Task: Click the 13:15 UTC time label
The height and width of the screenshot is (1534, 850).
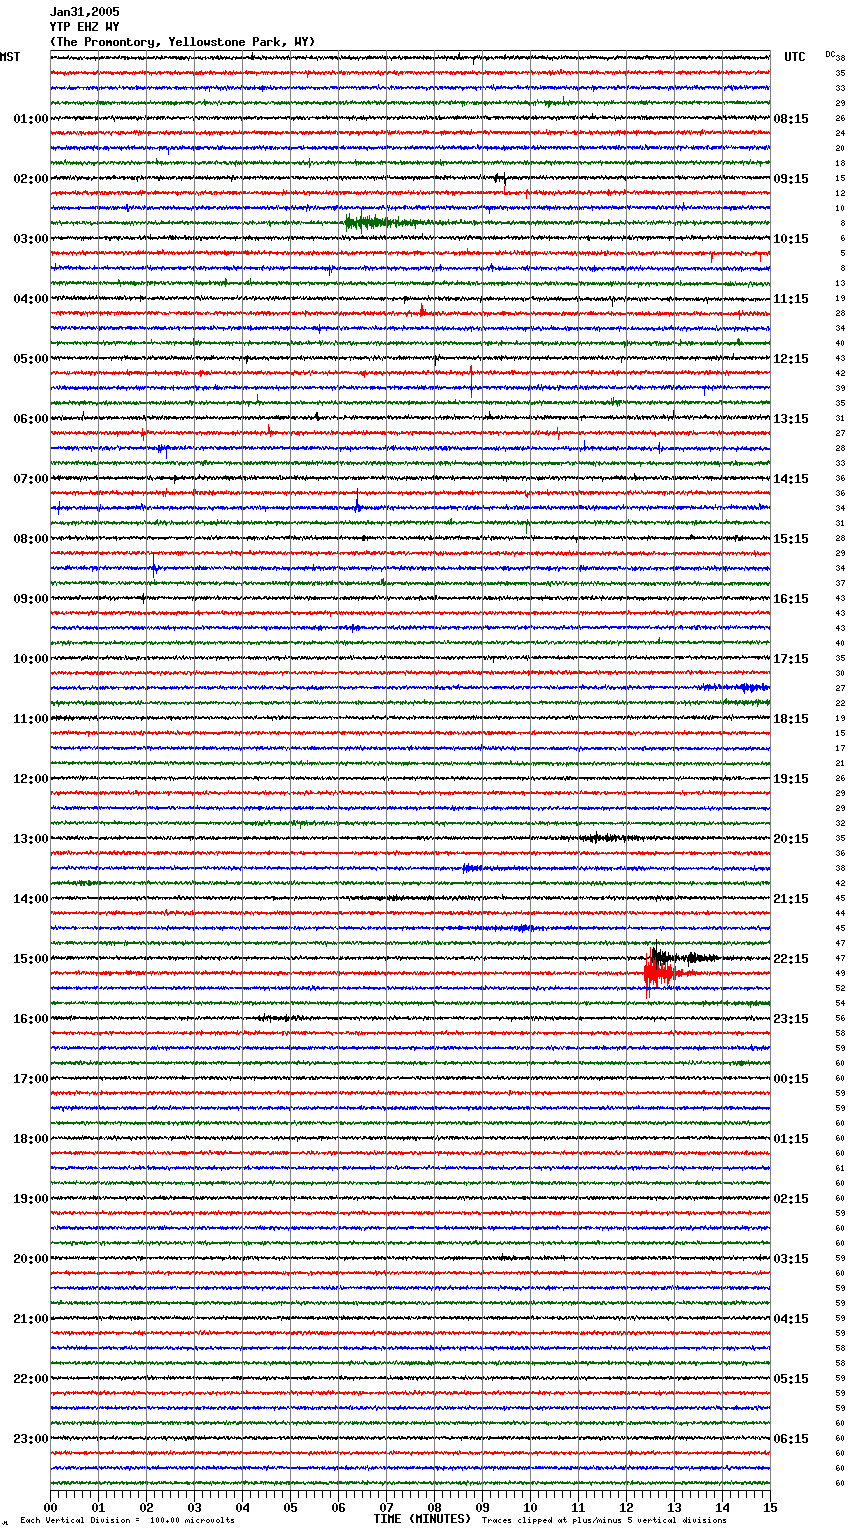Action: pyautogui.click(x=791, y=419)
